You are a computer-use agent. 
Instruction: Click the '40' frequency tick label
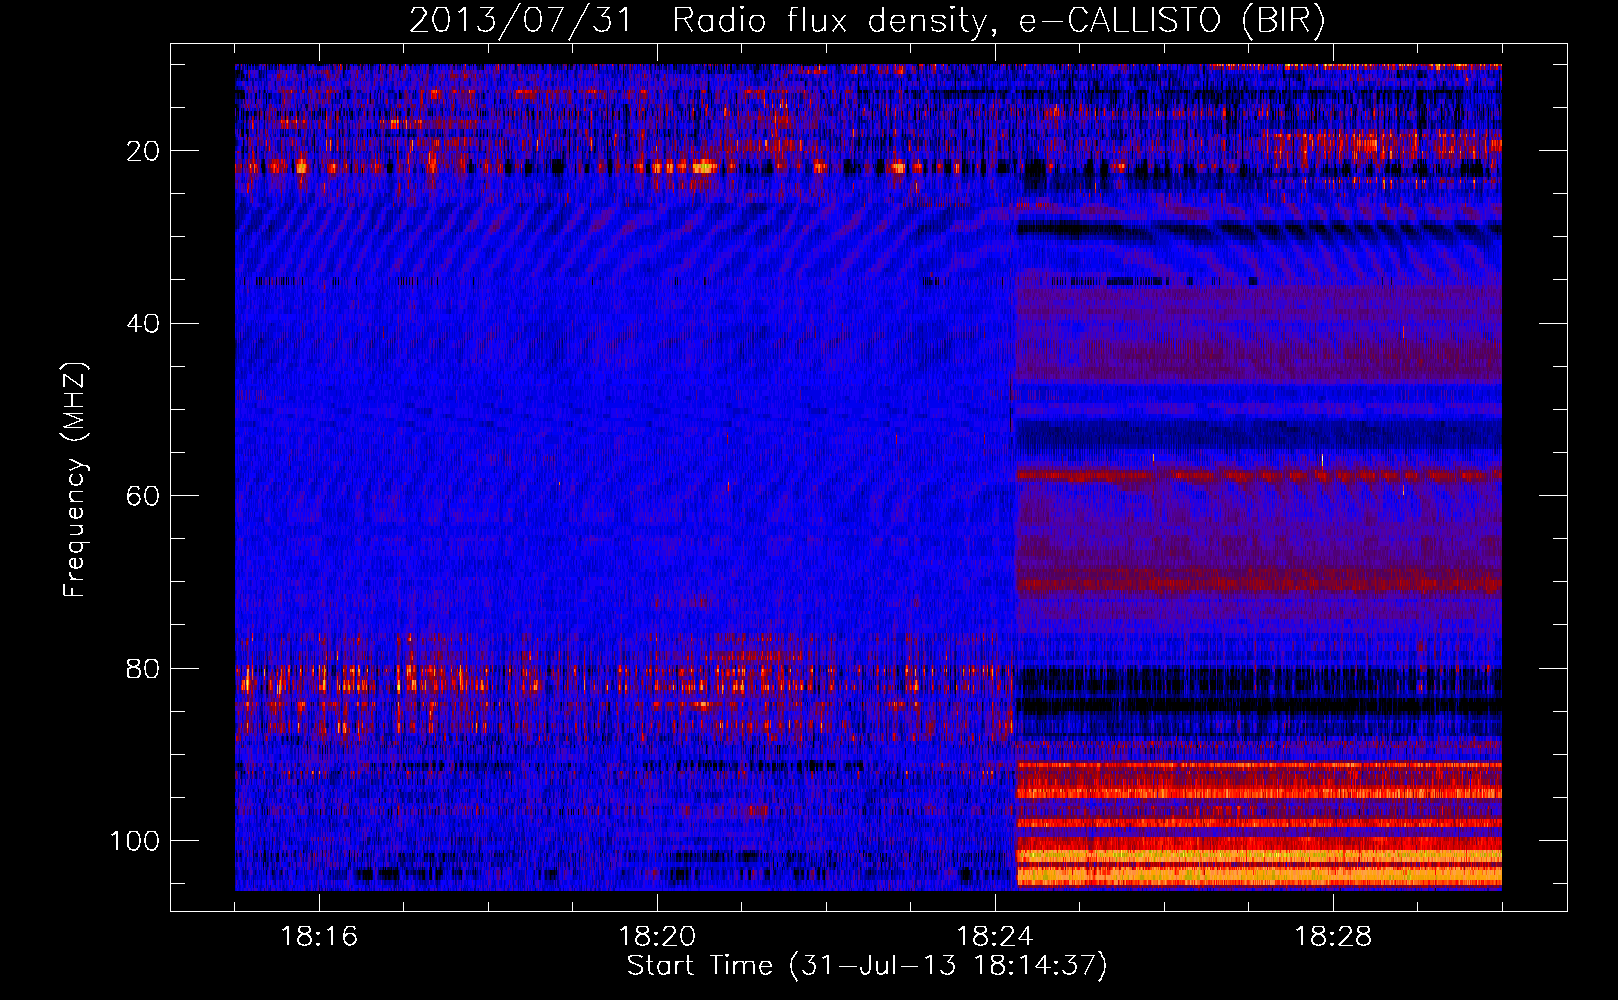(x=144, y=324)
